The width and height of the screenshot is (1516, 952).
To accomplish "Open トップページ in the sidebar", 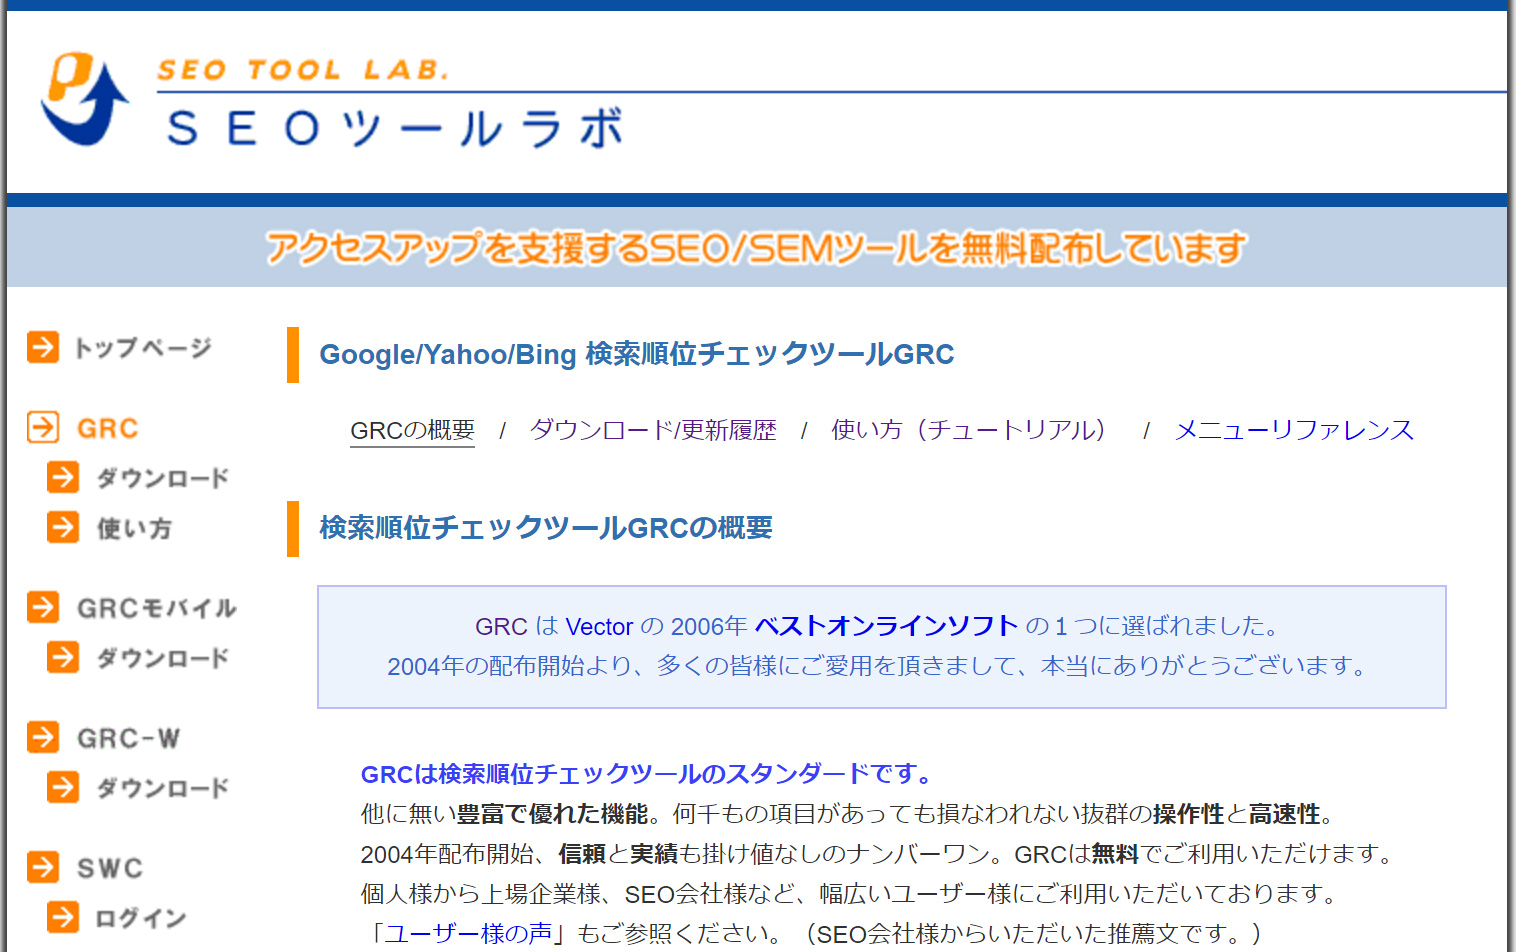I will pyautogui.click(x=143, y=348).
